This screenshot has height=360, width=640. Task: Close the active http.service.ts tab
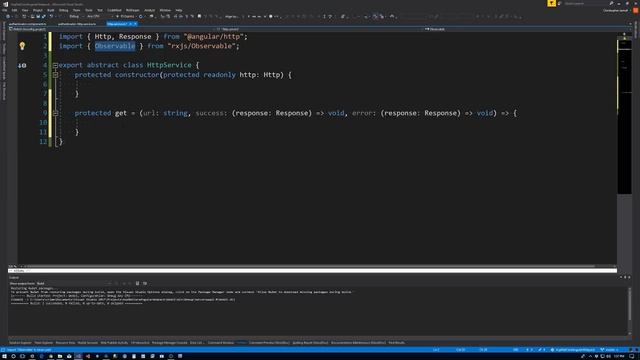tap(136, 24)
